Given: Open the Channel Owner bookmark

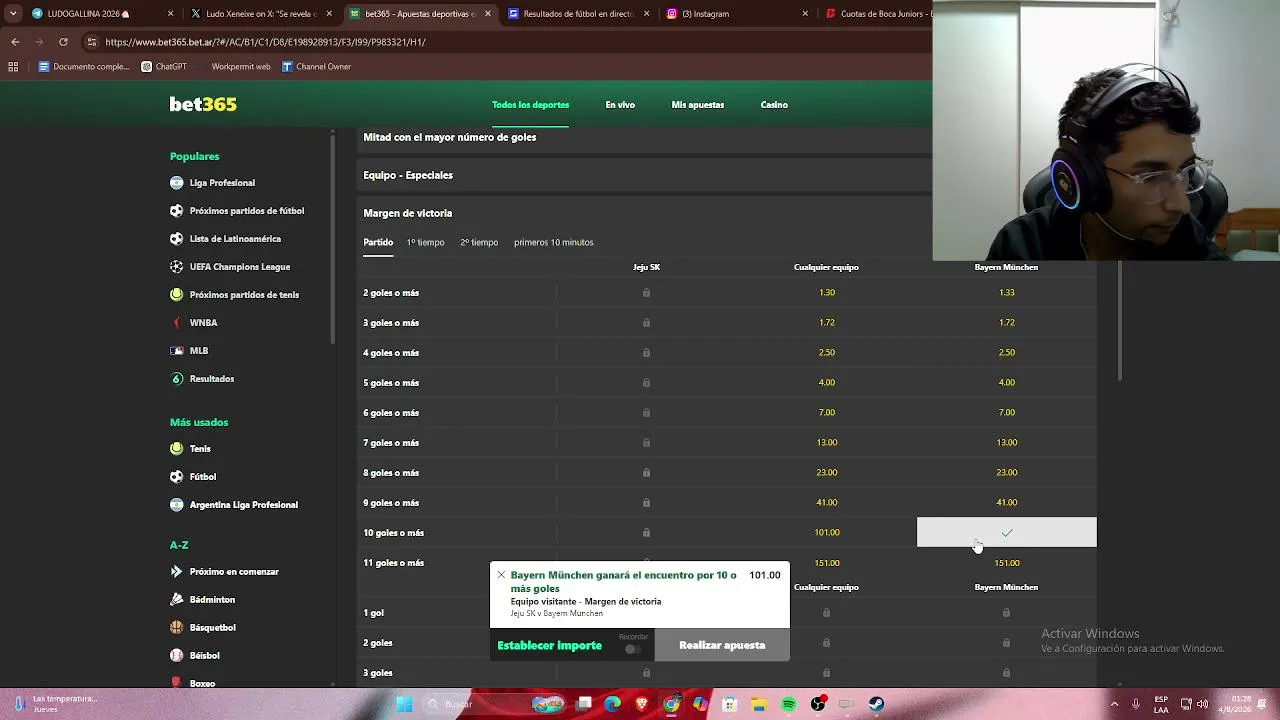Looking at the screenshot, I should tap(316, 67).
